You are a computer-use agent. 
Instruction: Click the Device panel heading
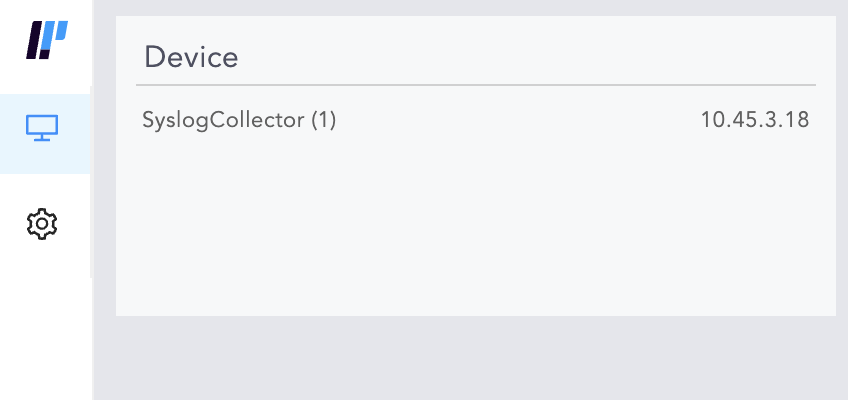tap(191, 57)
